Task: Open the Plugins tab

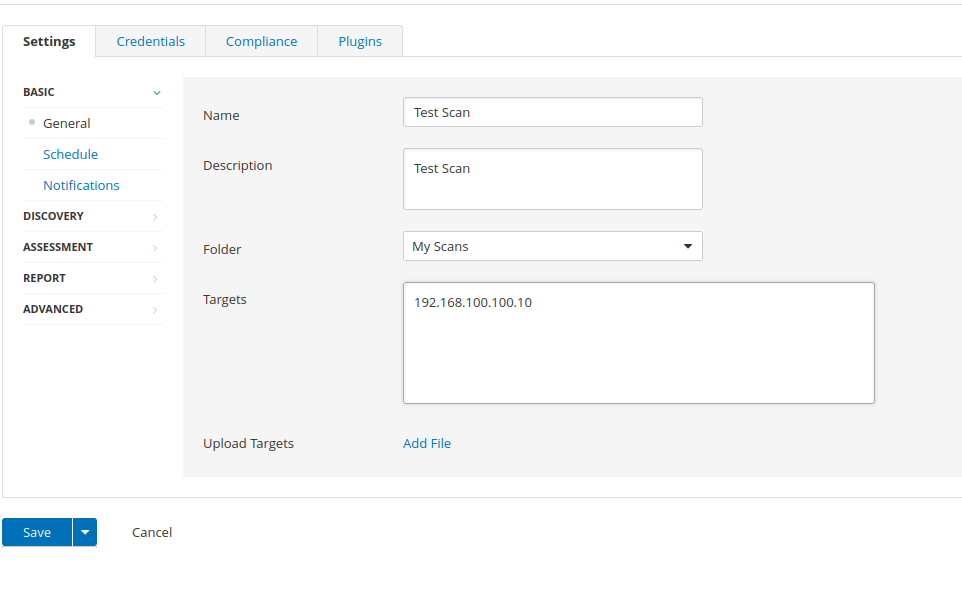Action: click(x=360, y=41)
